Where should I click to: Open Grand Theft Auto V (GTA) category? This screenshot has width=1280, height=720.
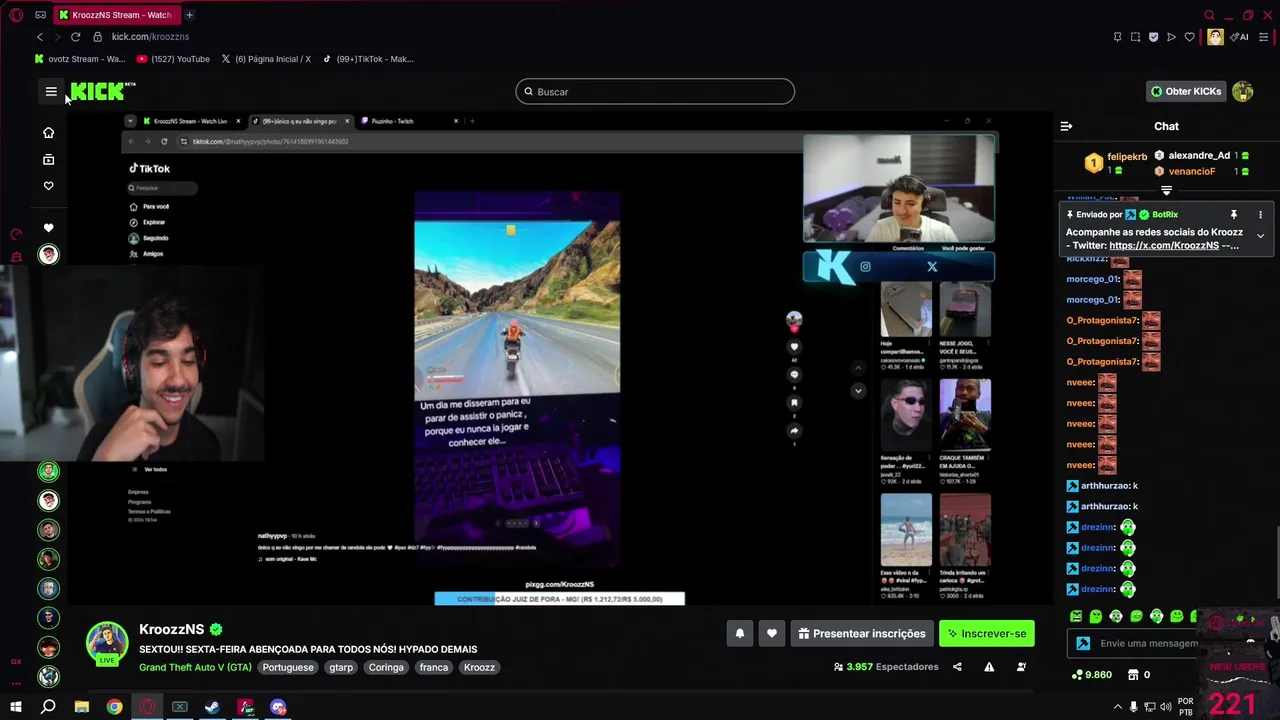[195, 667]
